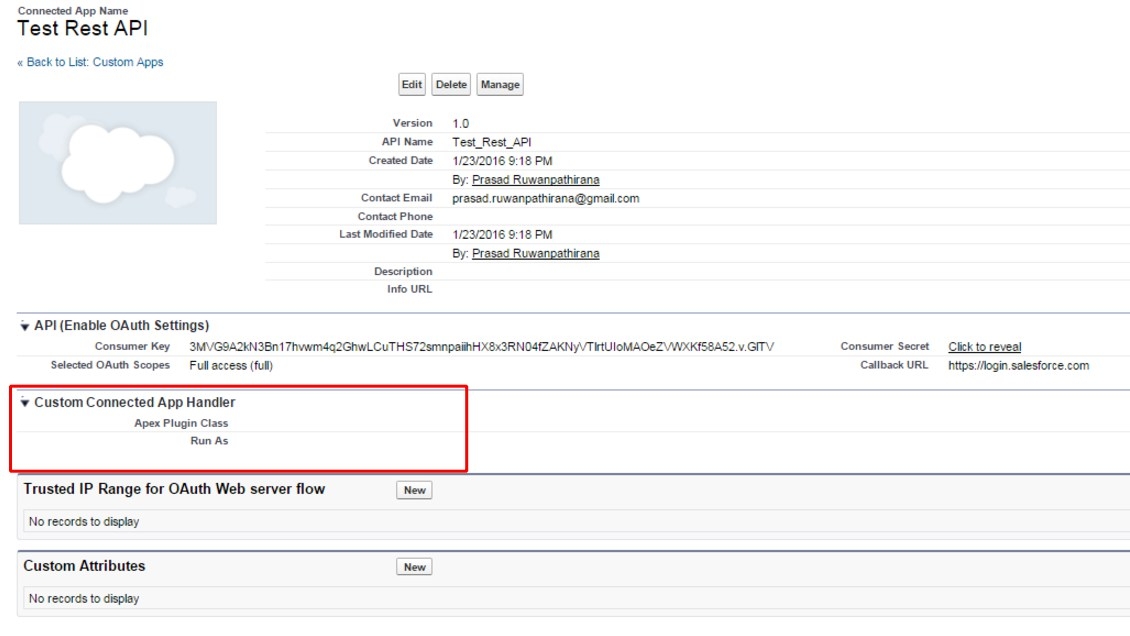Image resolution: width=1130 pixels, height=636 pixels.
Task: Add New Custom Attribute
Action: [x=414, y=567]
